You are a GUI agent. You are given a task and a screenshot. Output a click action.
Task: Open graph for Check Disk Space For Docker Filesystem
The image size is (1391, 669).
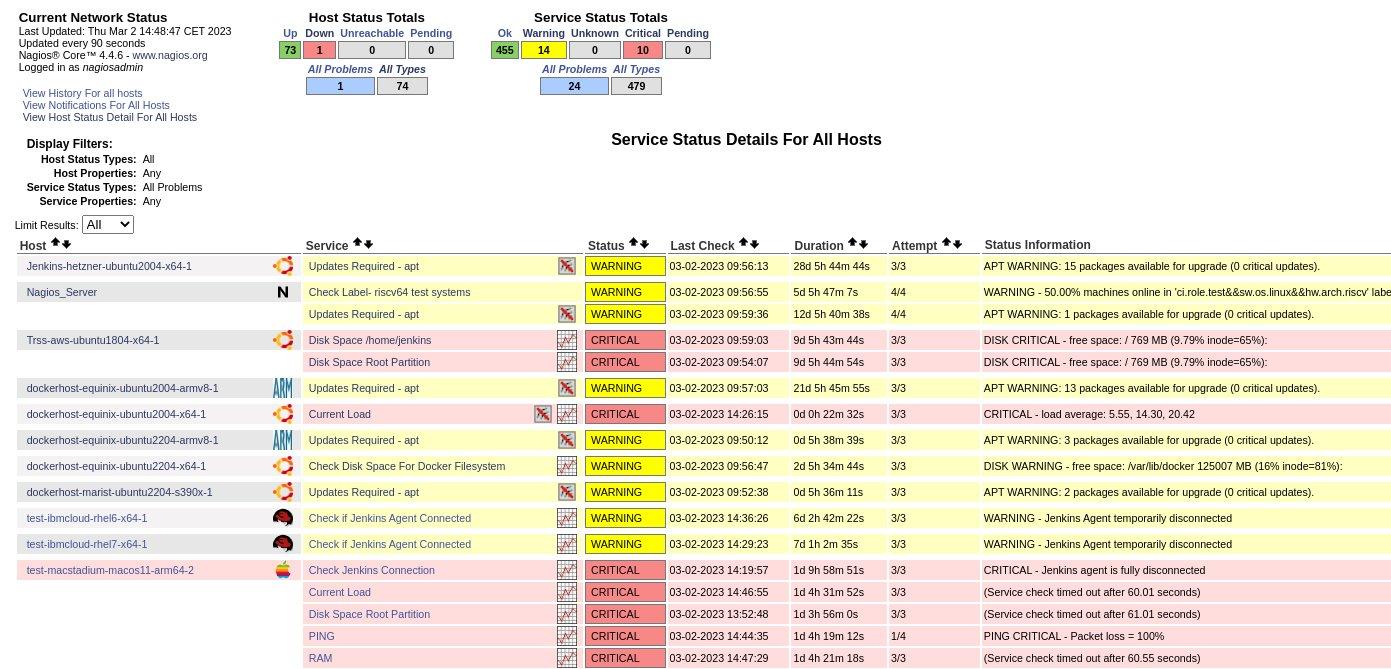pyautogui.click(x=567, y=466)
